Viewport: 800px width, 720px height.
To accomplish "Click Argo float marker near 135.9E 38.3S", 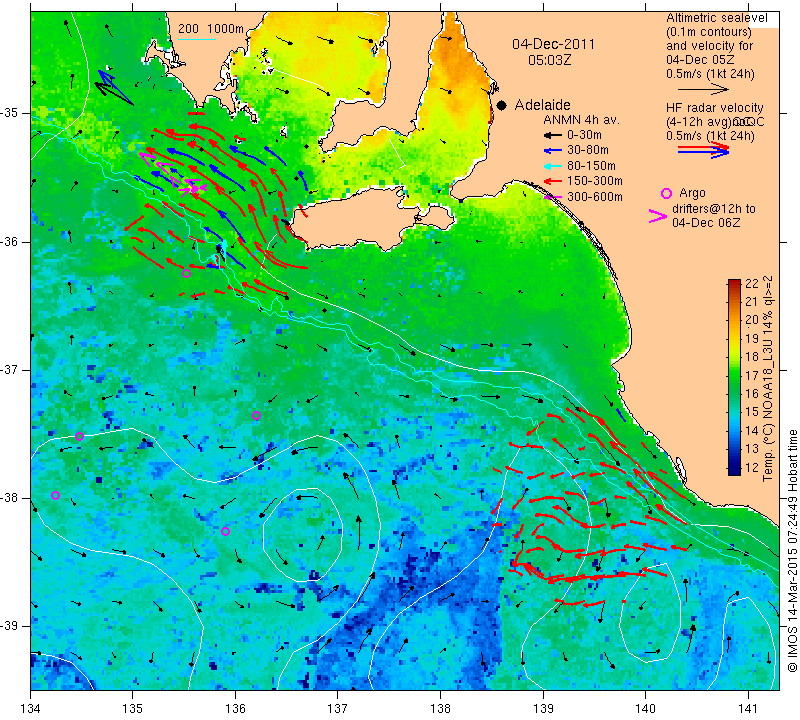I will click(225, 531).
